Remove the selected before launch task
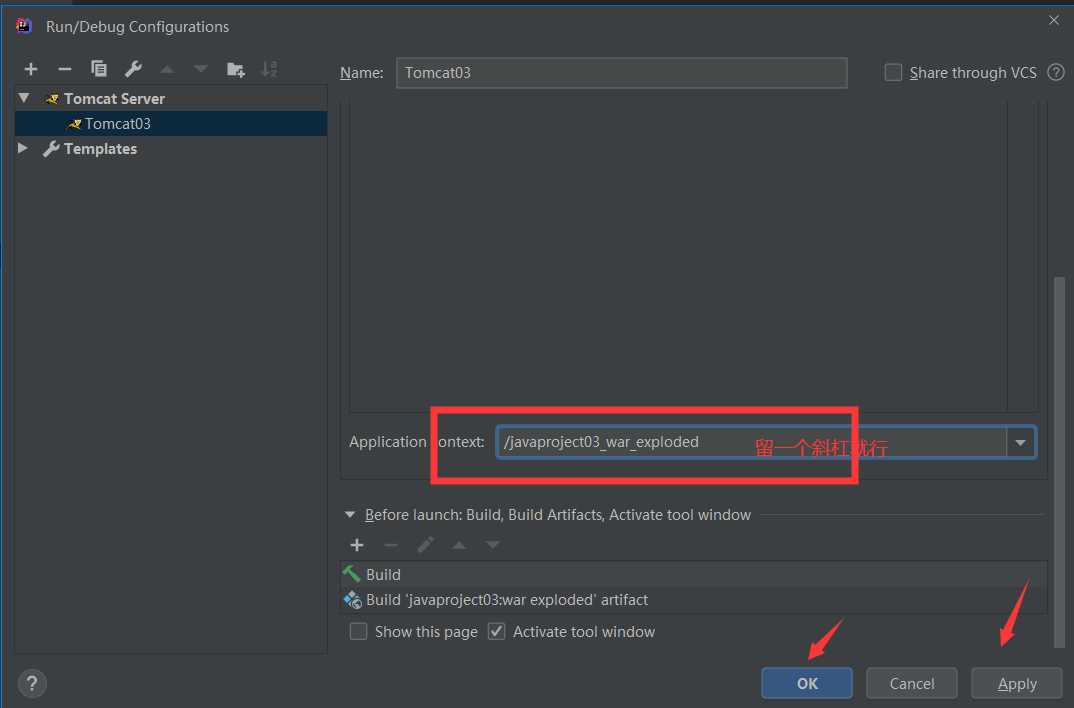This screenshot has height=708, width=1074. coord(391,545)
